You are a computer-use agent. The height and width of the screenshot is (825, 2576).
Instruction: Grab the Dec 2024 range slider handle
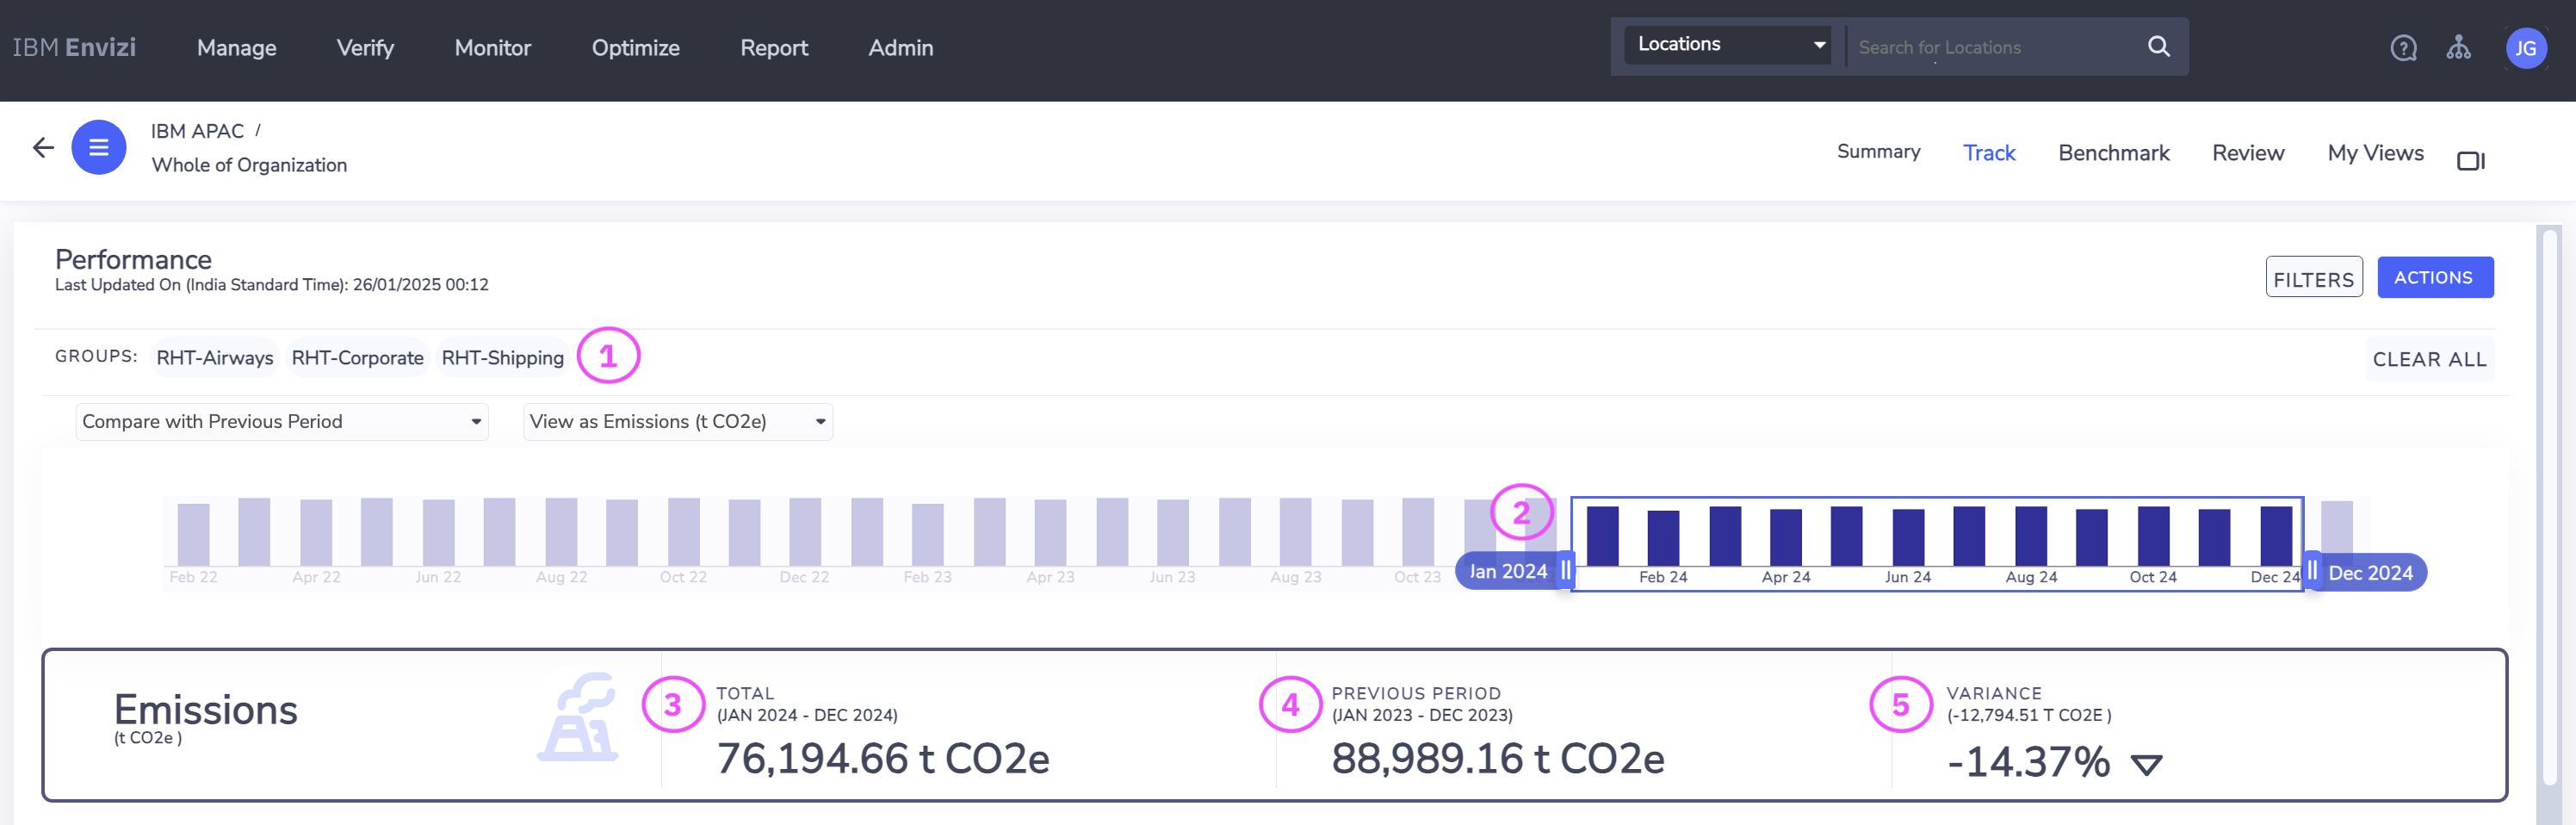tap(2312, 571)
